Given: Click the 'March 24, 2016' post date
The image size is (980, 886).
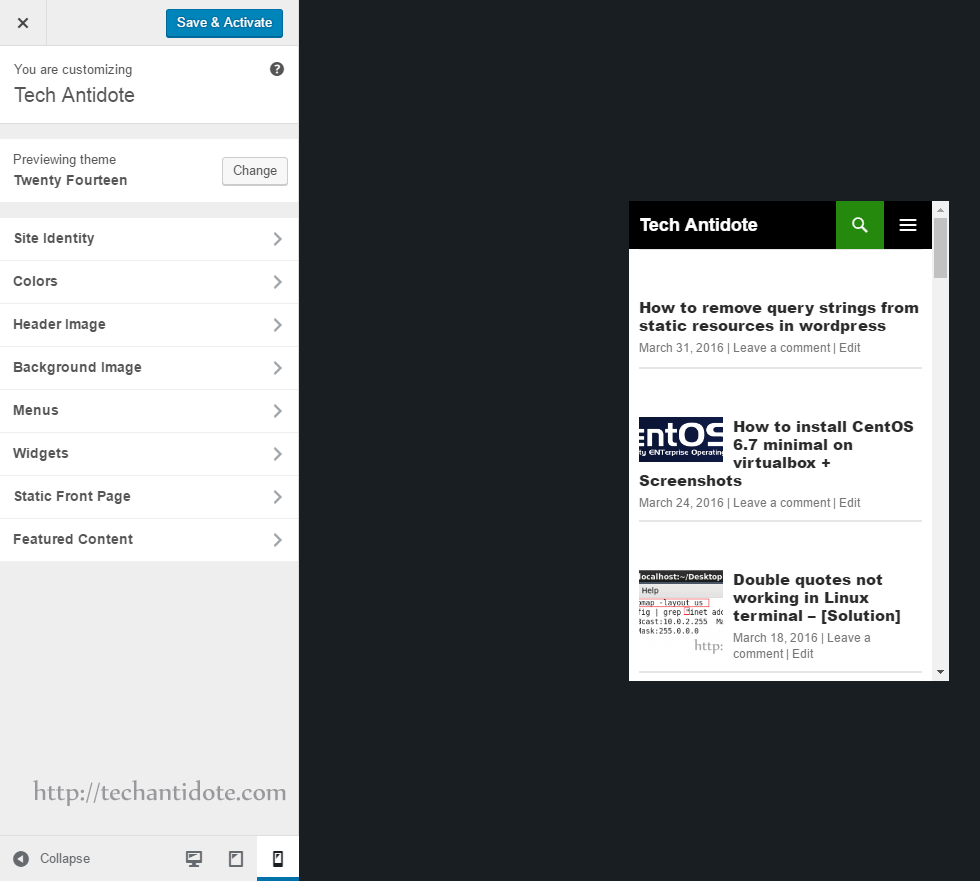Looking at the screenshot, I should pyautogui.click(x=681, y=503).
